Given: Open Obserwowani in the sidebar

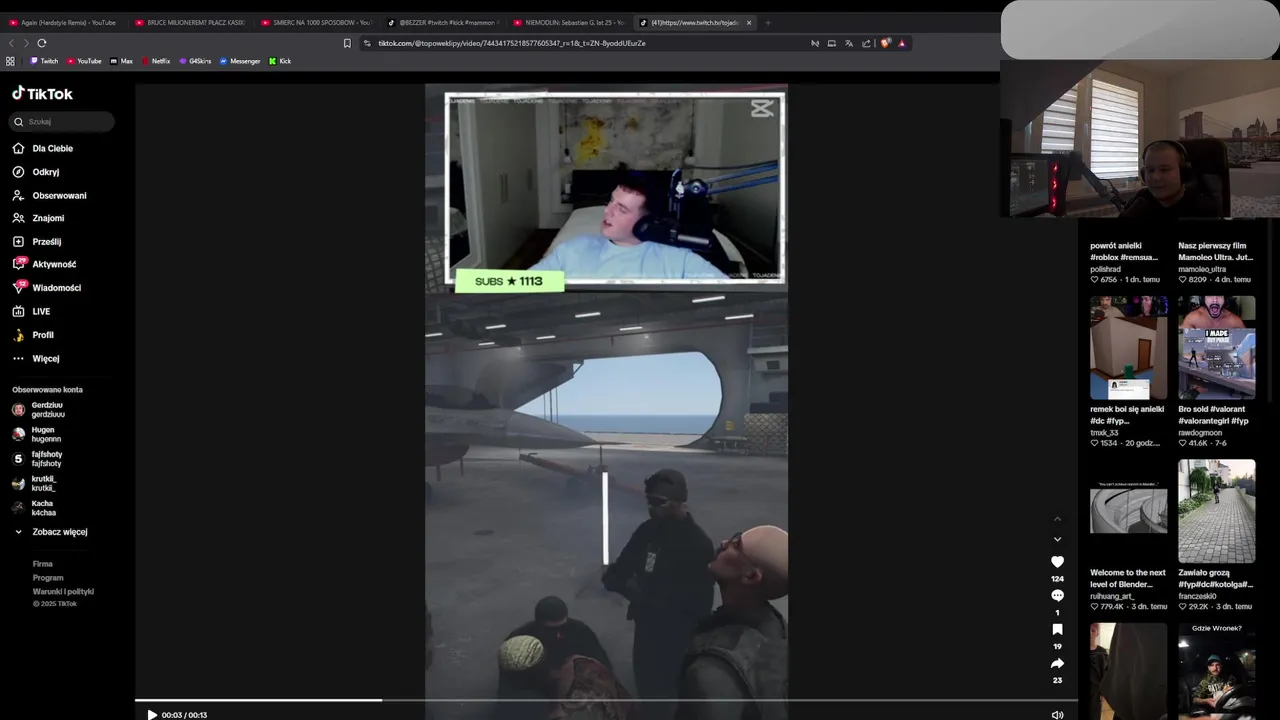Looking at the screenshot, I should [x=59, y=196].
